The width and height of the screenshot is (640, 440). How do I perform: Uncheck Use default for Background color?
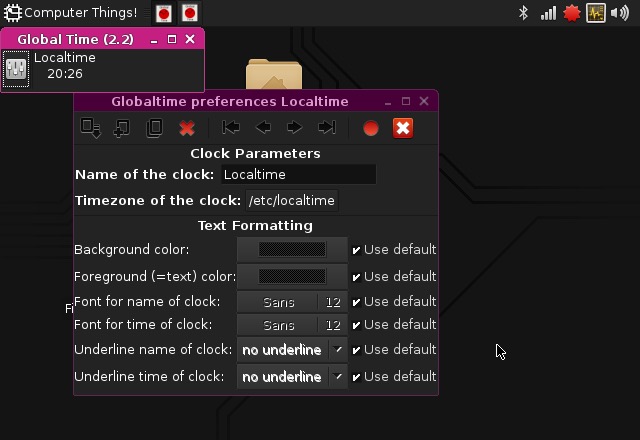[357, 250]
